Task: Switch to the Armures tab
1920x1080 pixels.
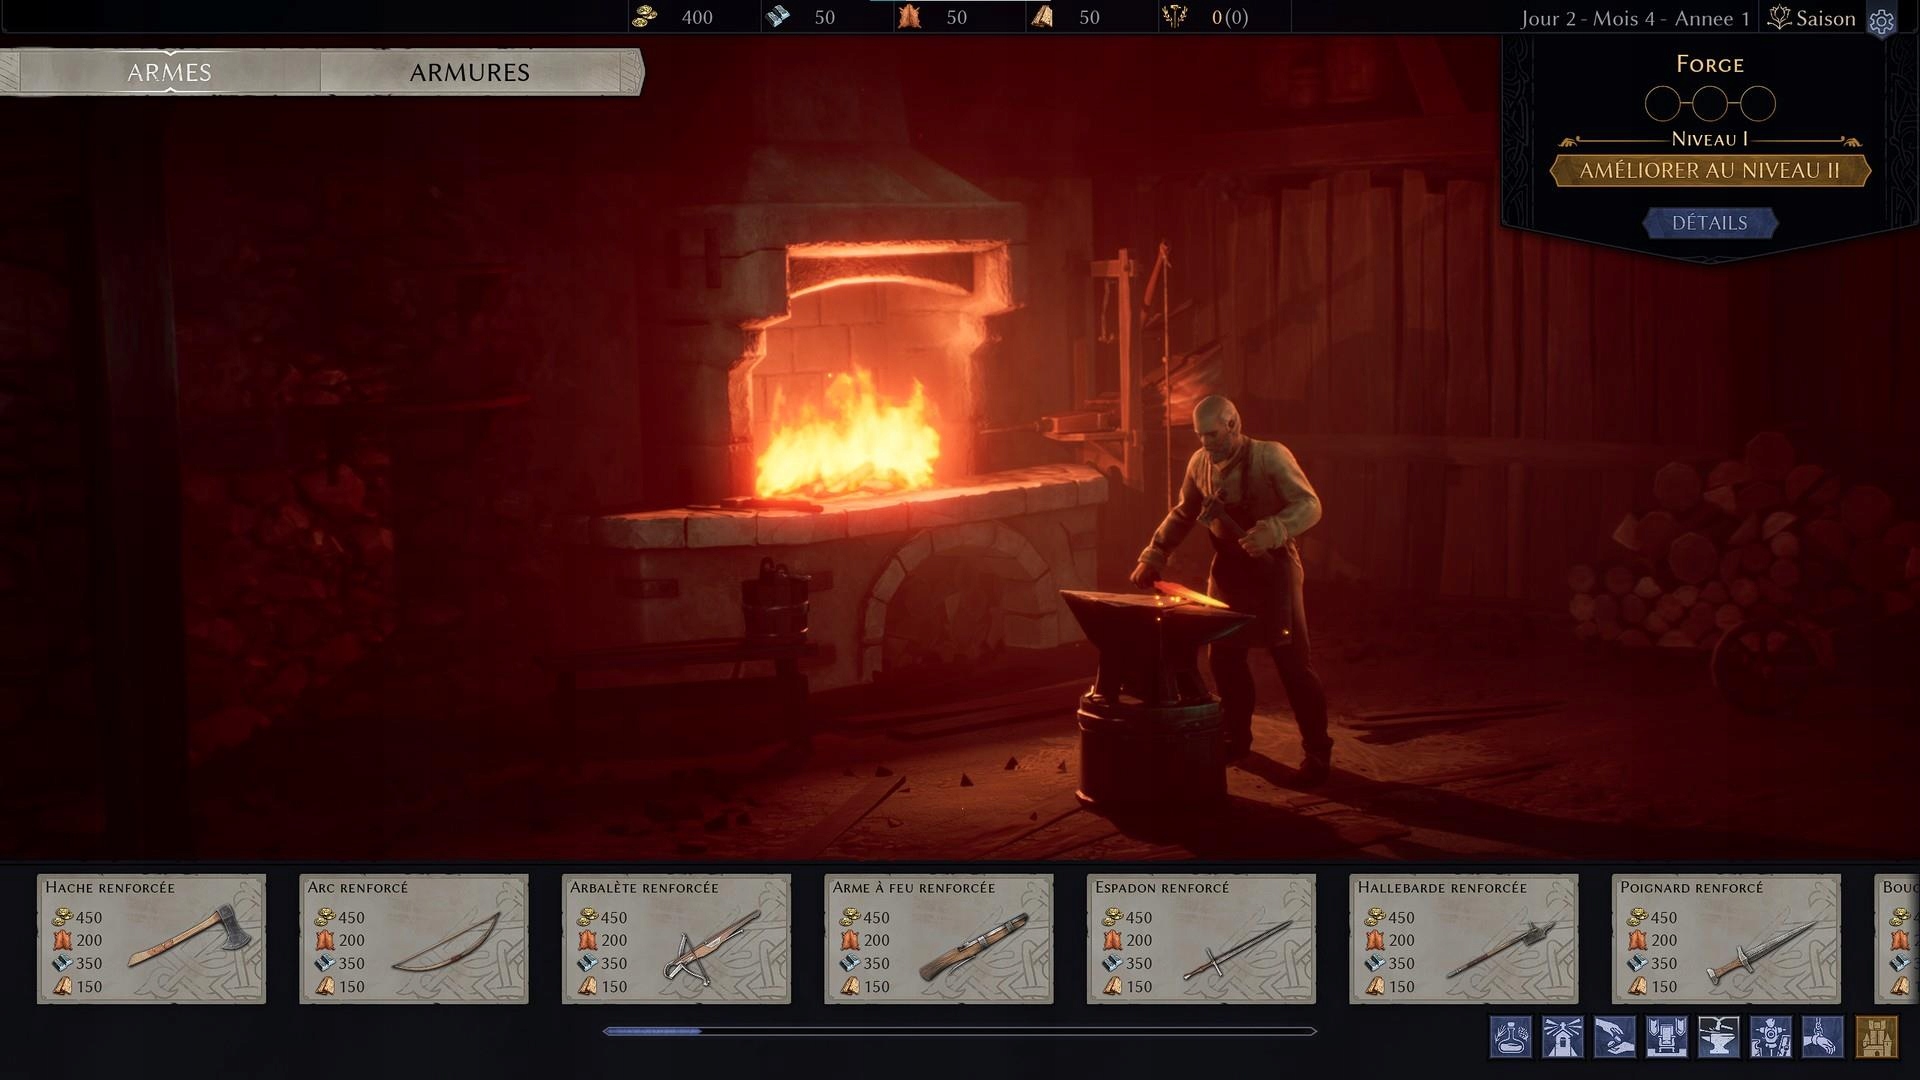Action: pos(470,72)
